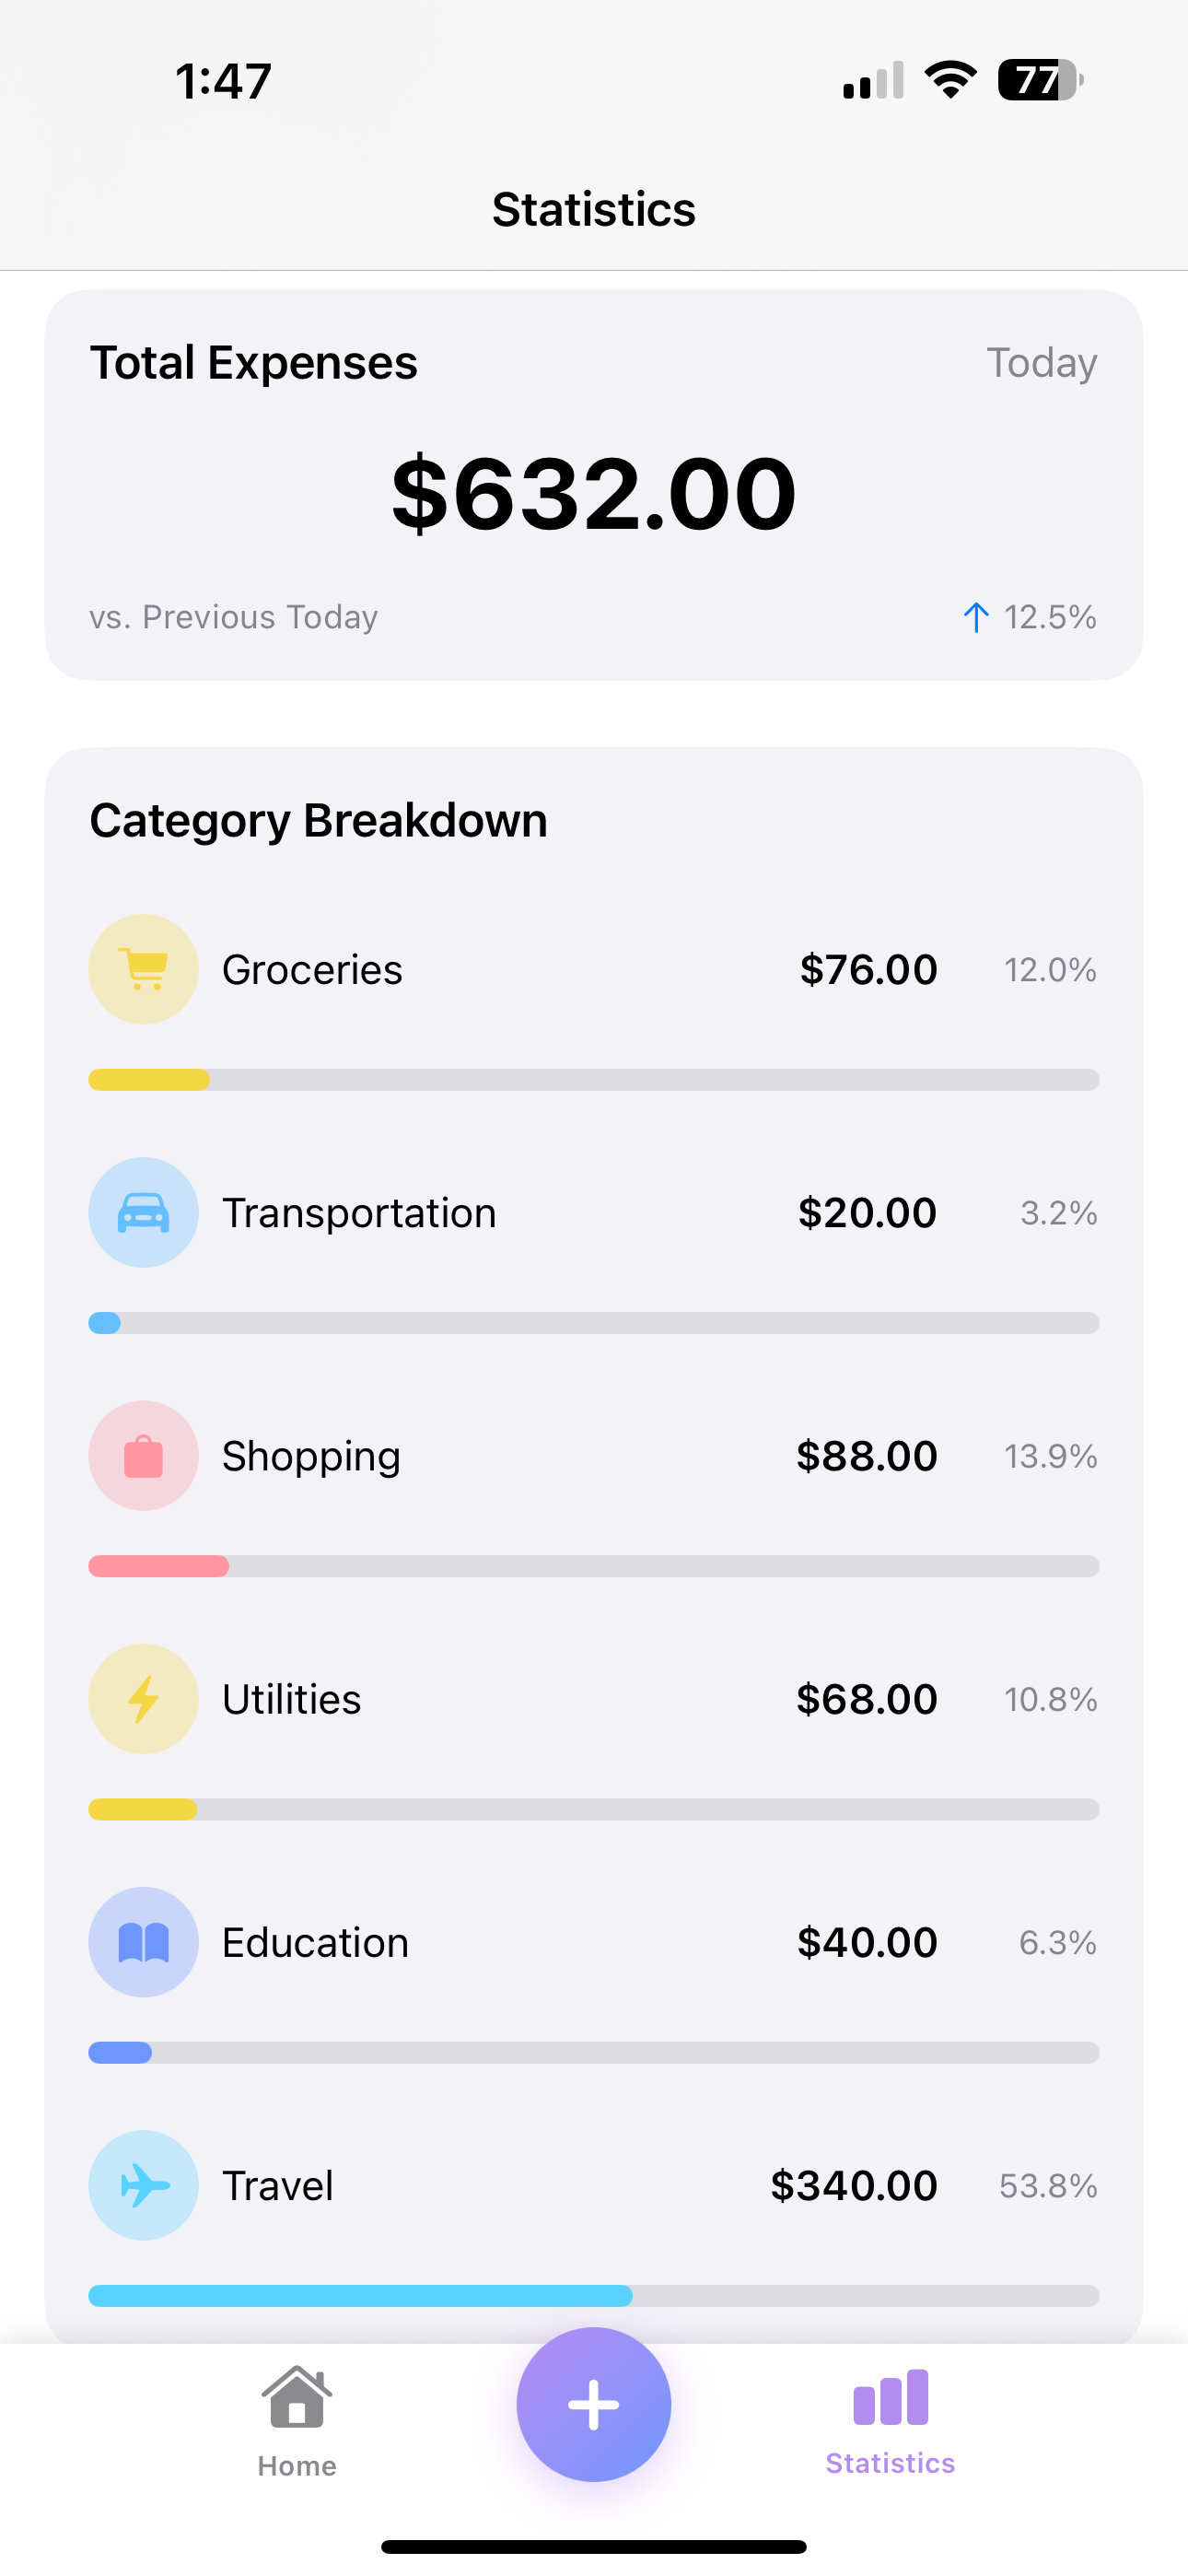Tap the Education book icon
Screen dimensions: 1188x2576
143,1941
